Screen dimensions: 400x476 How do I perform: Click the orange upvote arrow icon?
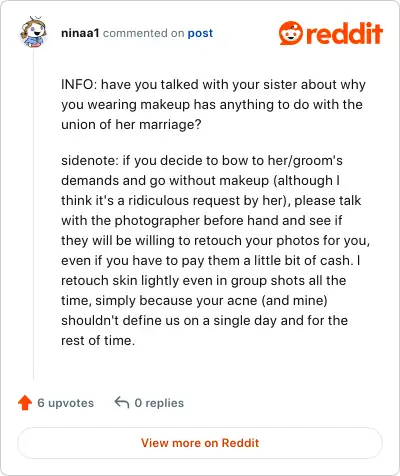pyautogui.click(x=25, y=403)
